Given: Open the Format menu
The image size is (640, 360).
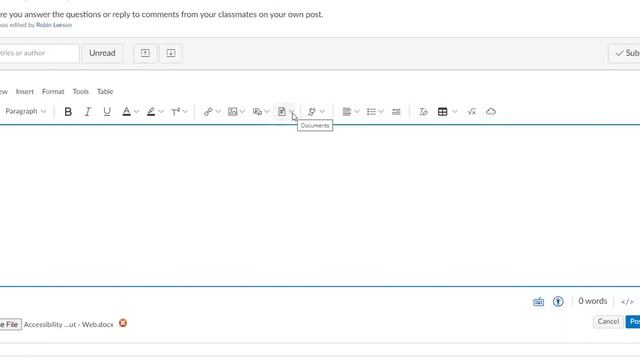Looking at the screenshot, I should pos(53,91).
